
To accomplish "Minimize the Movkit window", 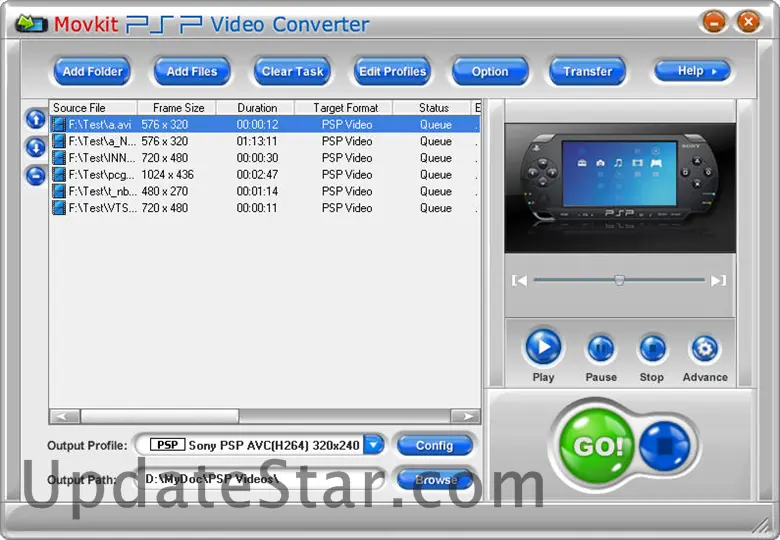I will (x=714, y=22).
